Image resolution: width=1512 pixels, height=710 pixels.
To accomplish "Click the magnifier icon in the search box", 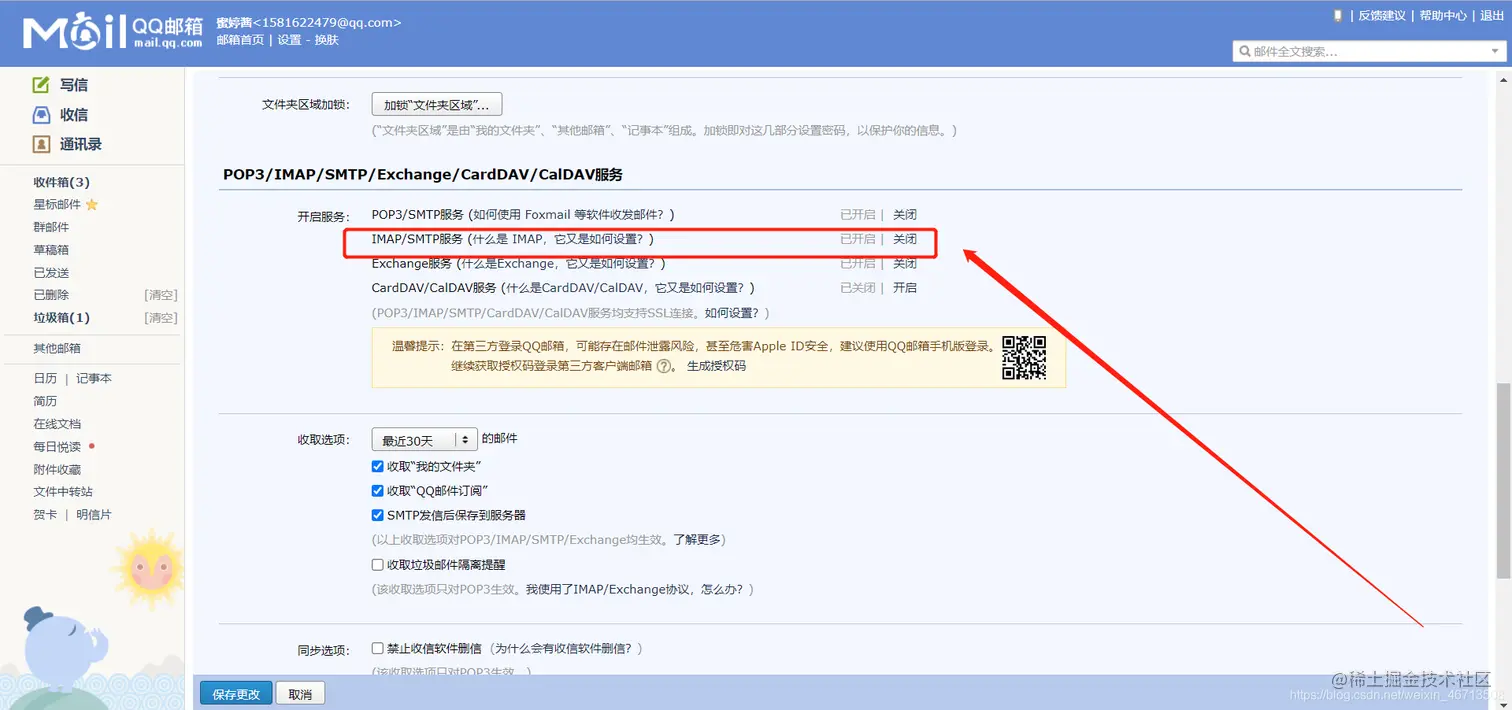I will click(x=1245, y=49).
